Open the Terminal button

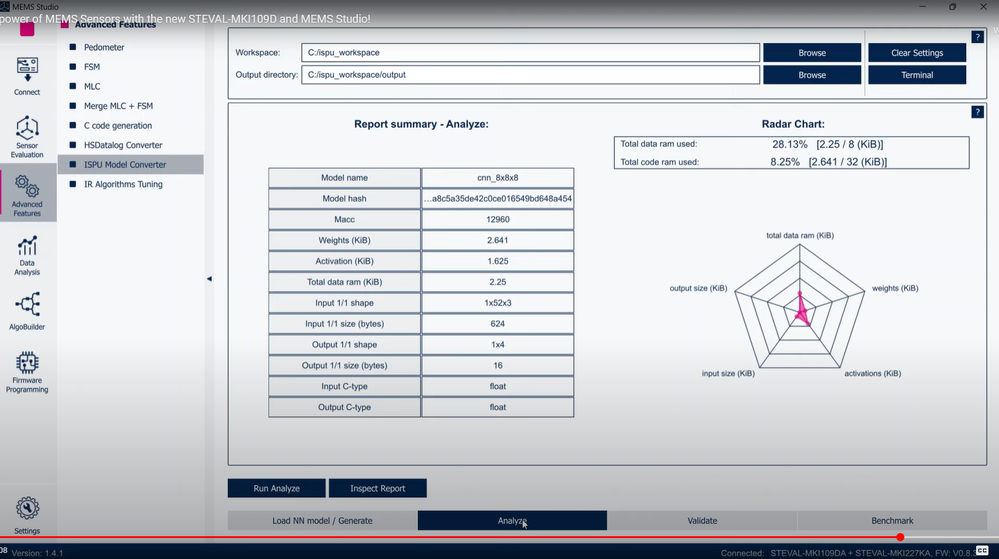coord(917,75)
